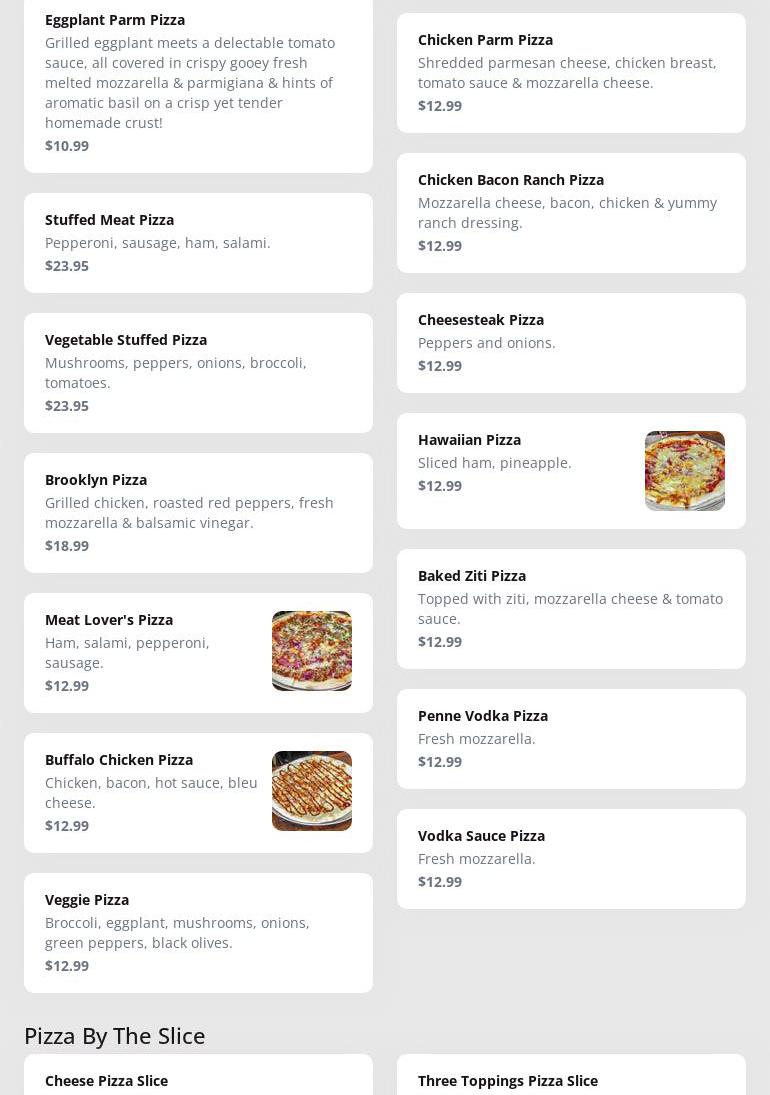This screenshot has width=770, height=1095.
Task: Open the Baked Ziti Pizza item
Action: point(571,609)
